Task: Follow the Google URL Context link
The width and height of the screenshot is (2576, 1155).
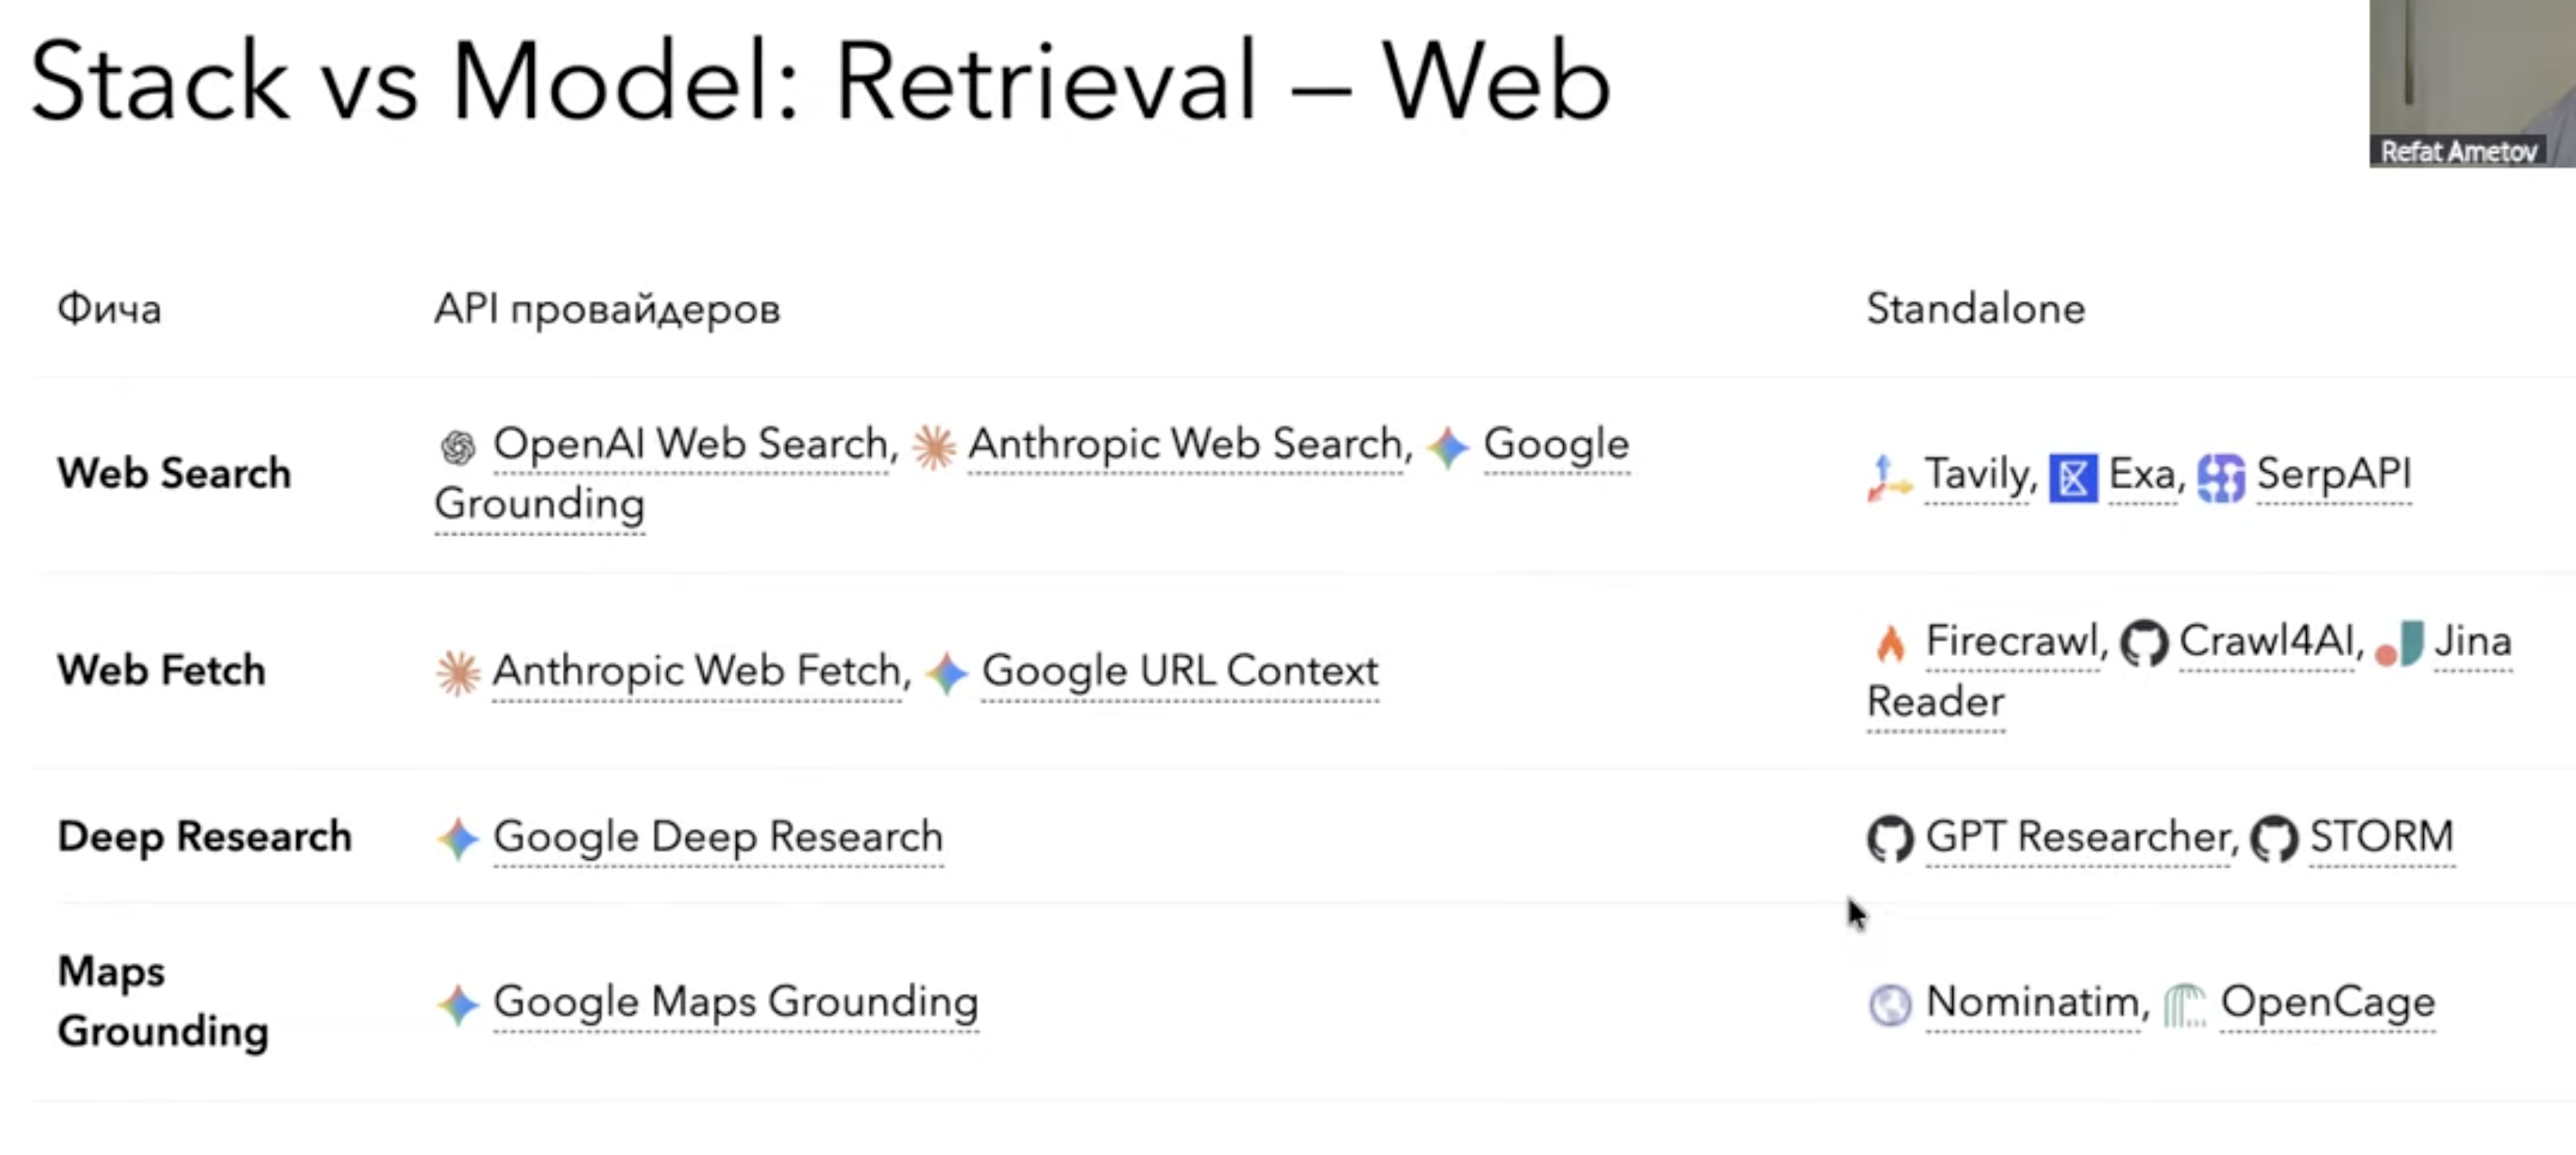Action: click(x=1180, y=671)
